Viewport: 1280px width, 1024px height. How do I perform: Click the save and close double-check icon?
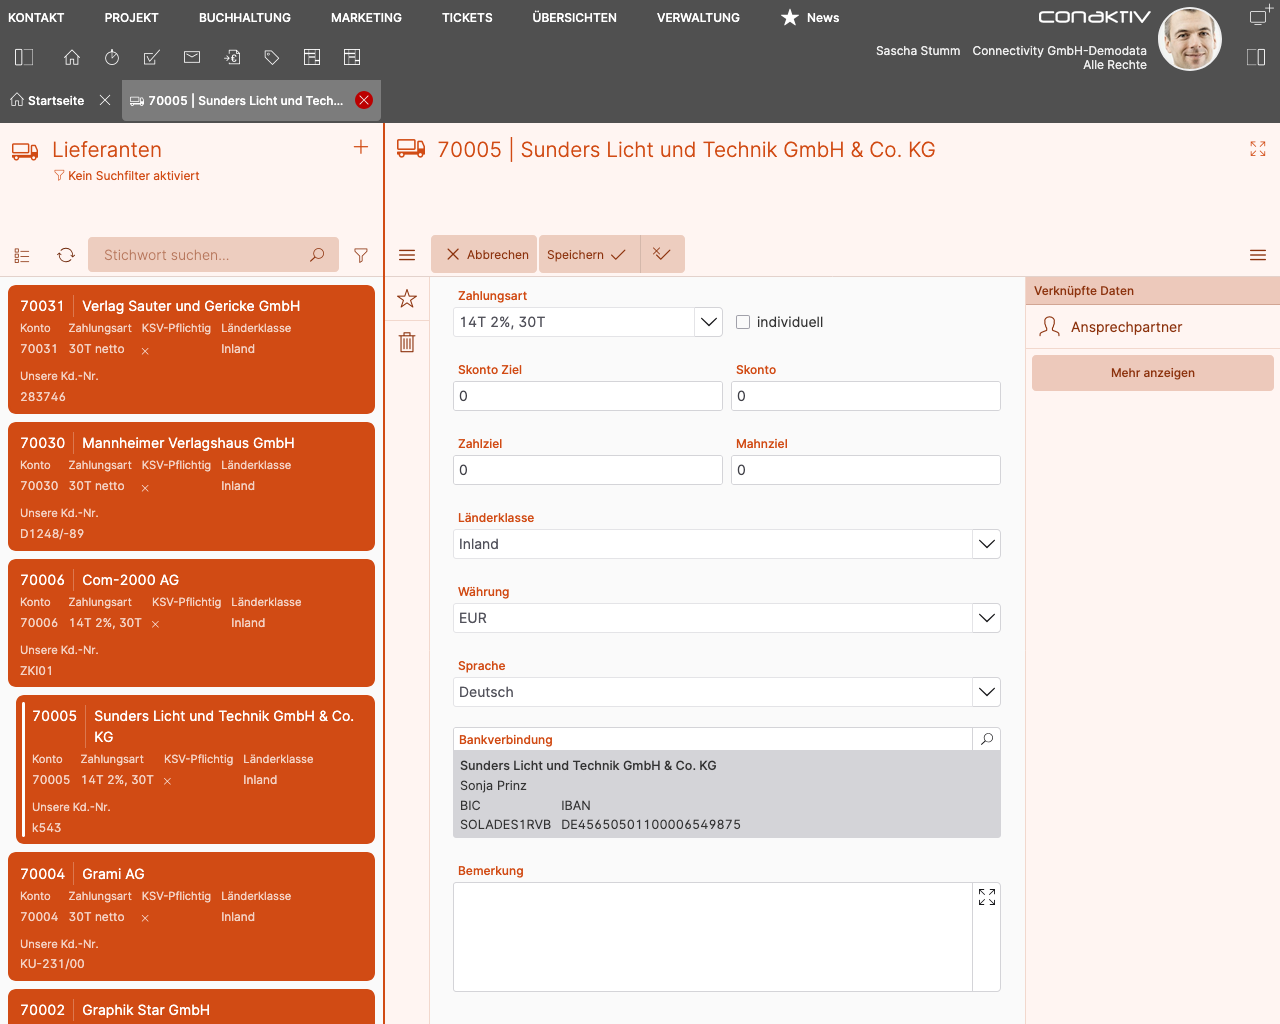click(662, 254)
